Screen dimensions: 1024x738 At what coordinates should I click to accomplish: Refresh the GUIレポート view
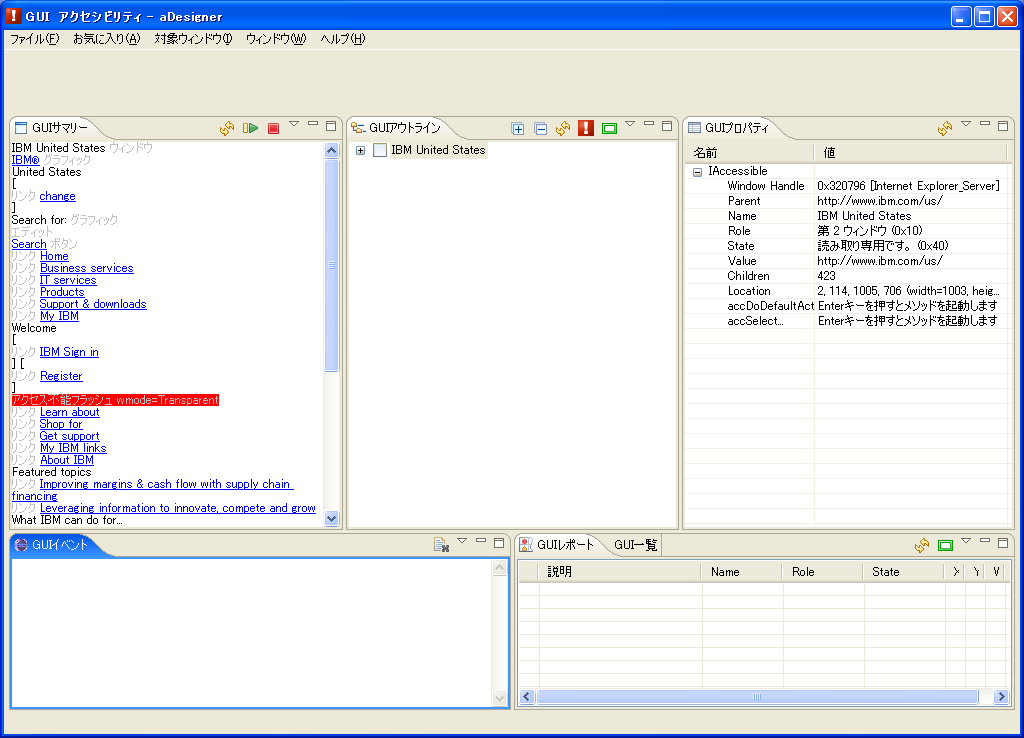922,545
